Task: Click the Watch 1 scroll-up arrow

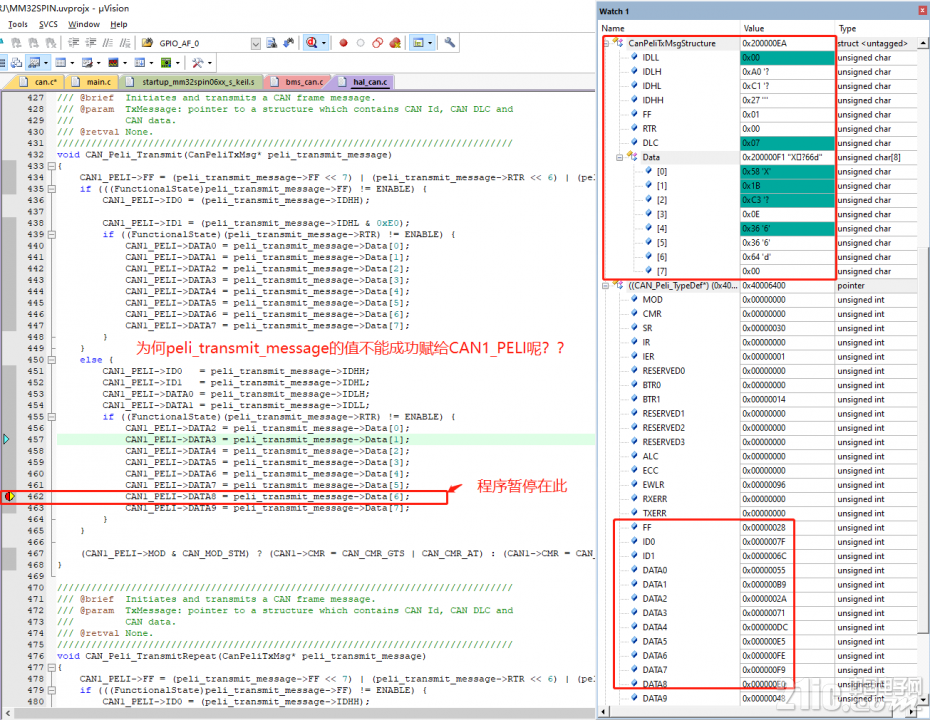Action: 923,43
